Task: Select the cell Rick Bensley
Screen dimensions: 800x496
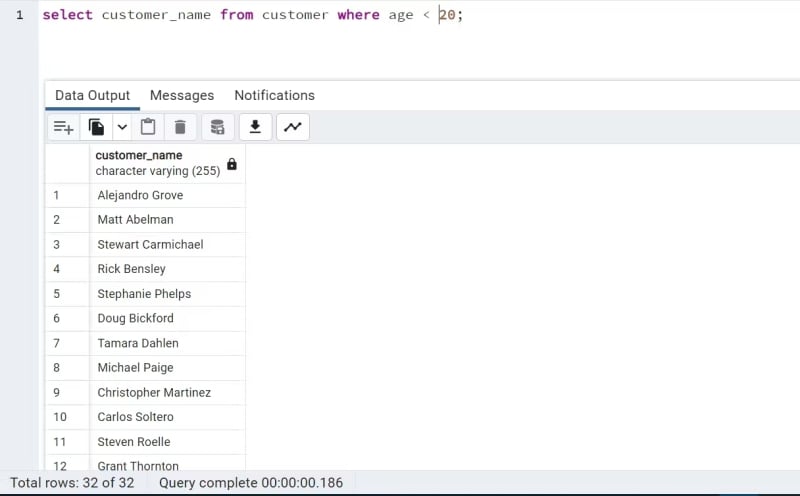Action: pyautogui.click(x=167, y=269)
